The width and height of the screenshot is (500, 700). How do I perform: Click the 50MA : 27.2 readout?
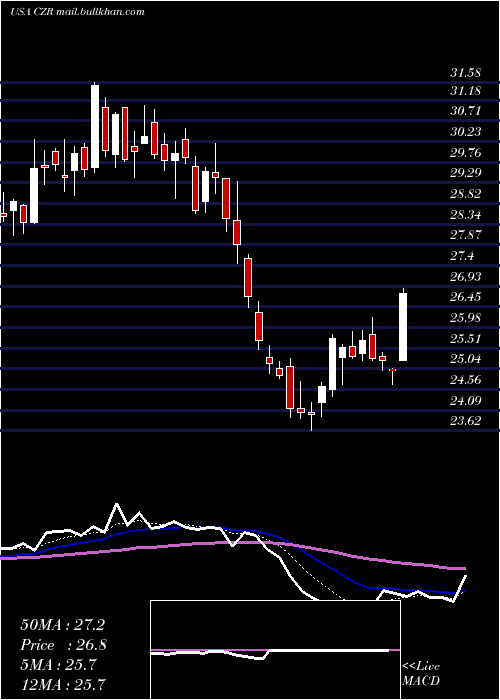[62, 625]
